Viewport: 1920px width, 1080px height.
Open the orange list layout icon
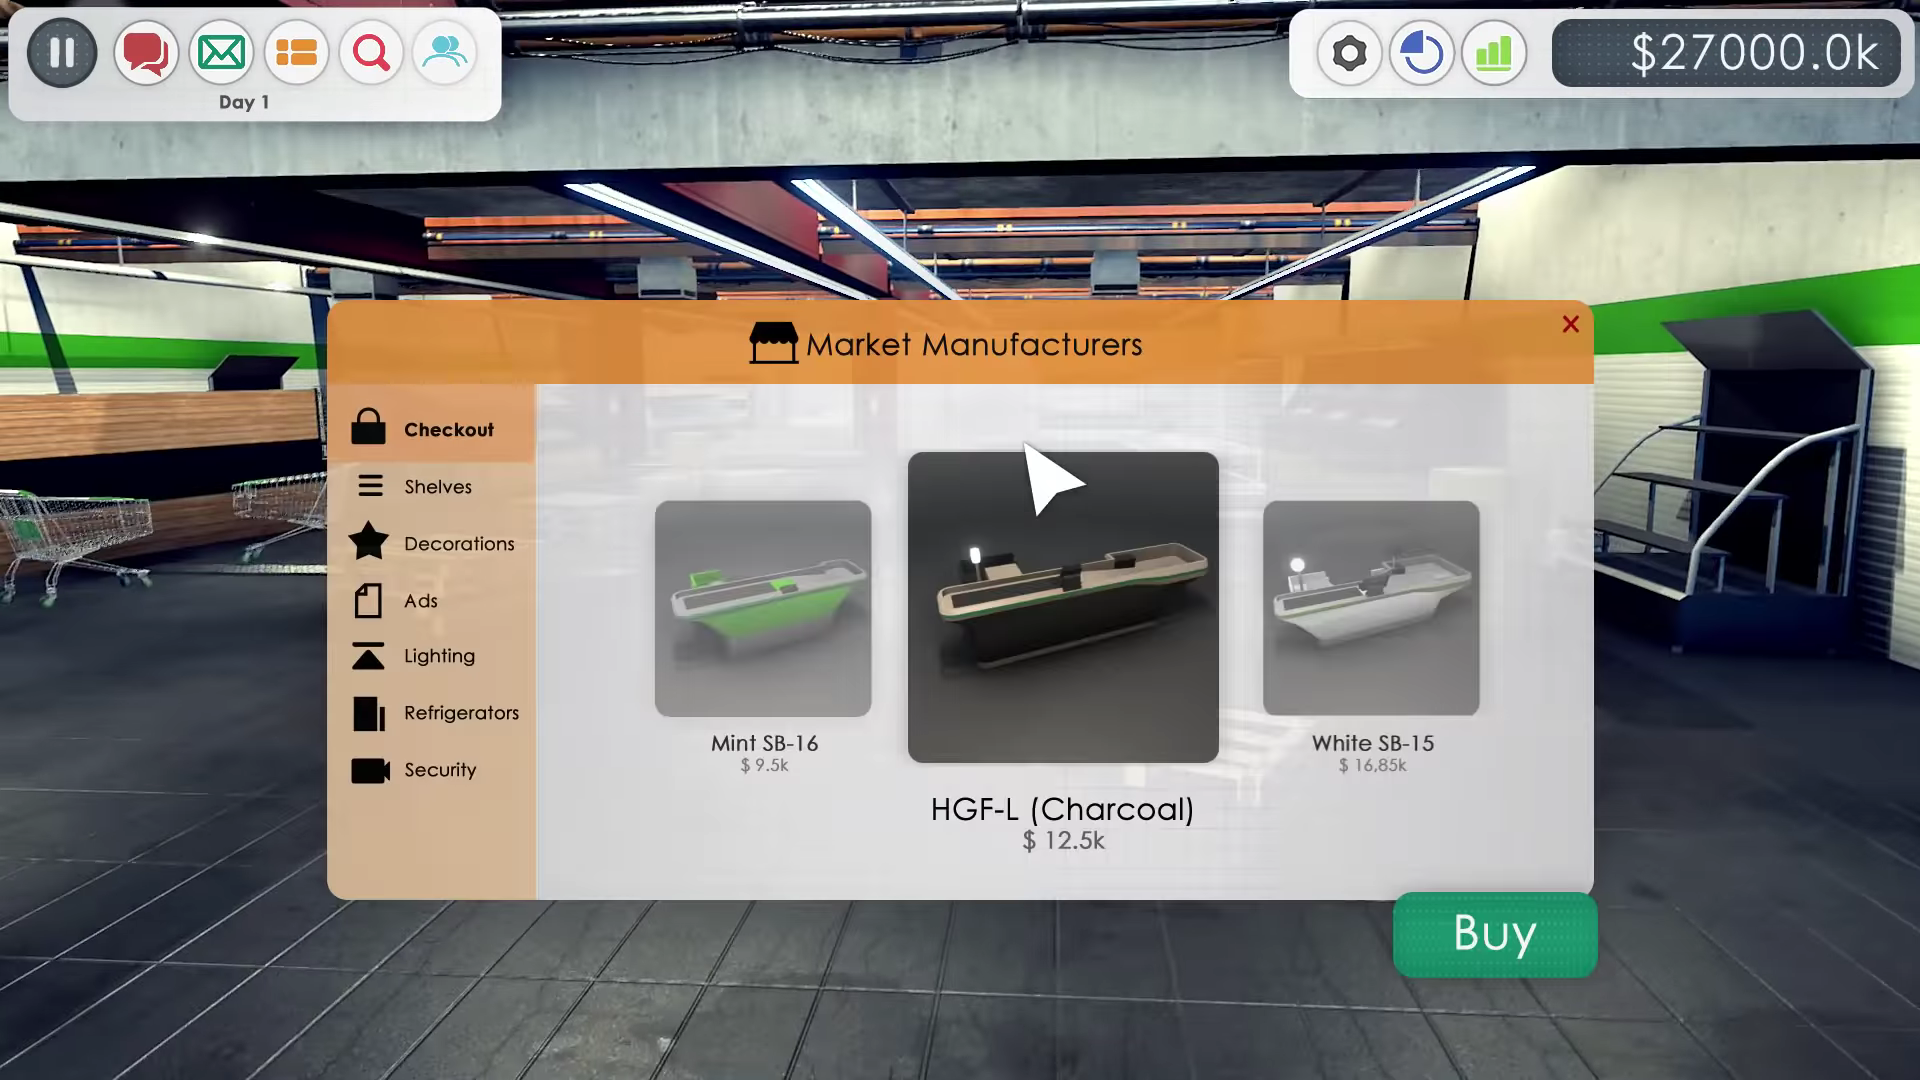click(296, 52)
